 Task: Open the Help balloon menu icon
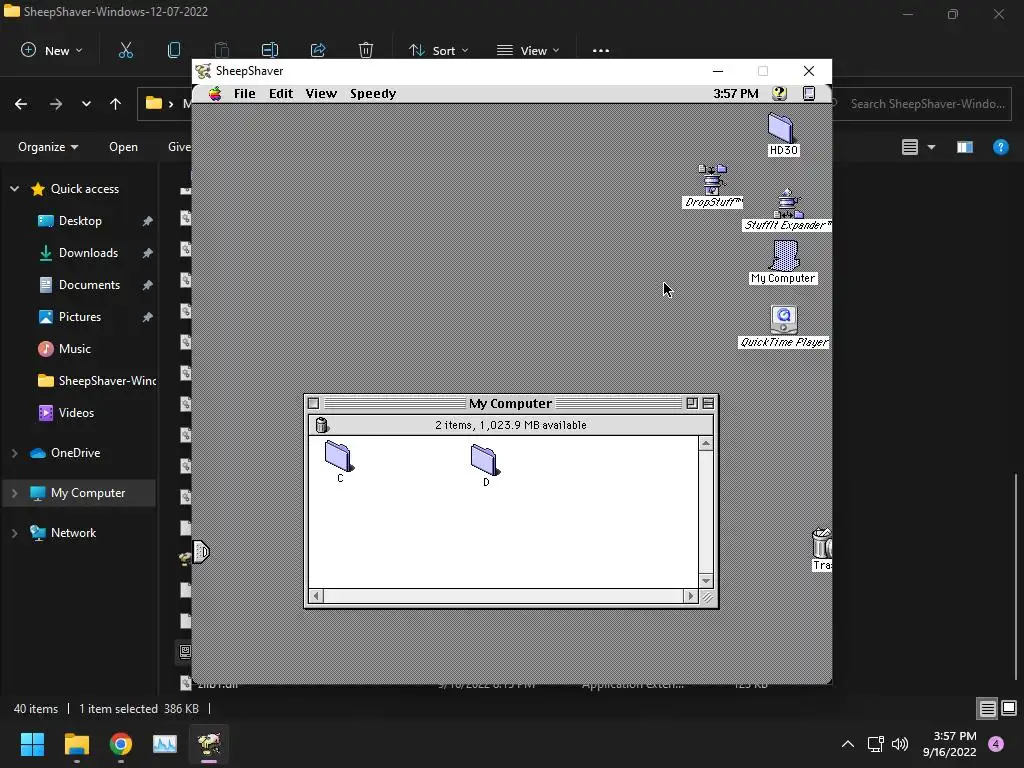(x=779, y=93)
